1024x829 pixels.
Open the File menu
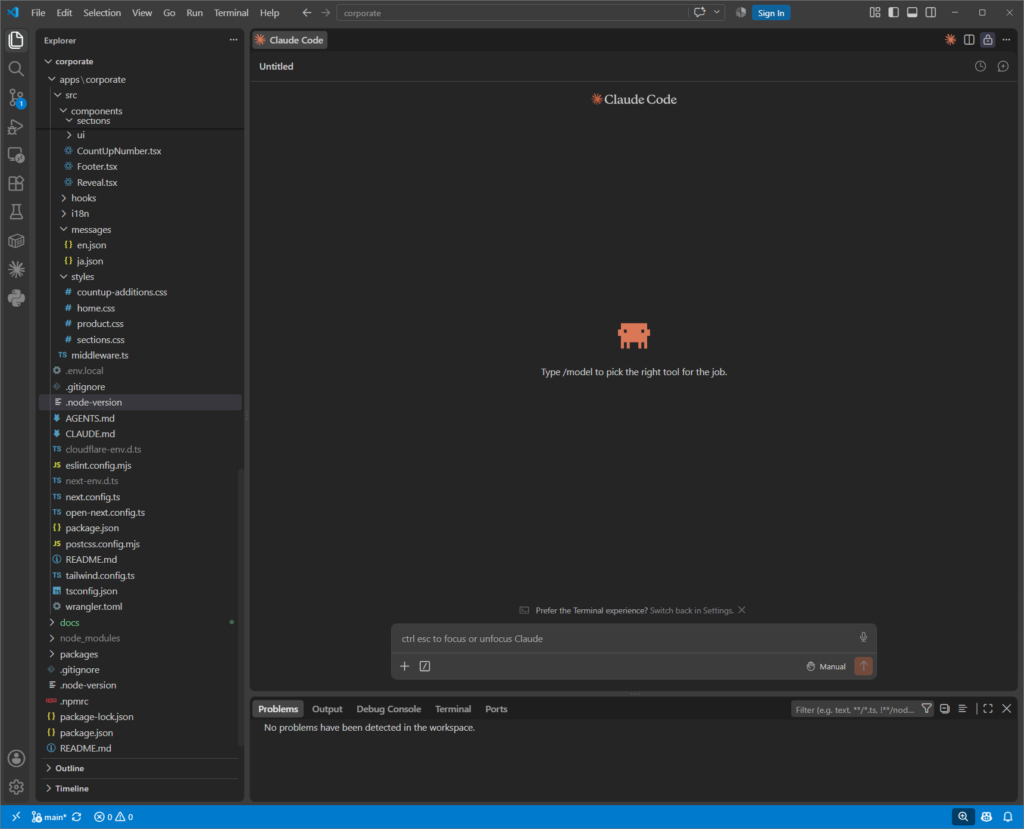click(x=38, y=12)
